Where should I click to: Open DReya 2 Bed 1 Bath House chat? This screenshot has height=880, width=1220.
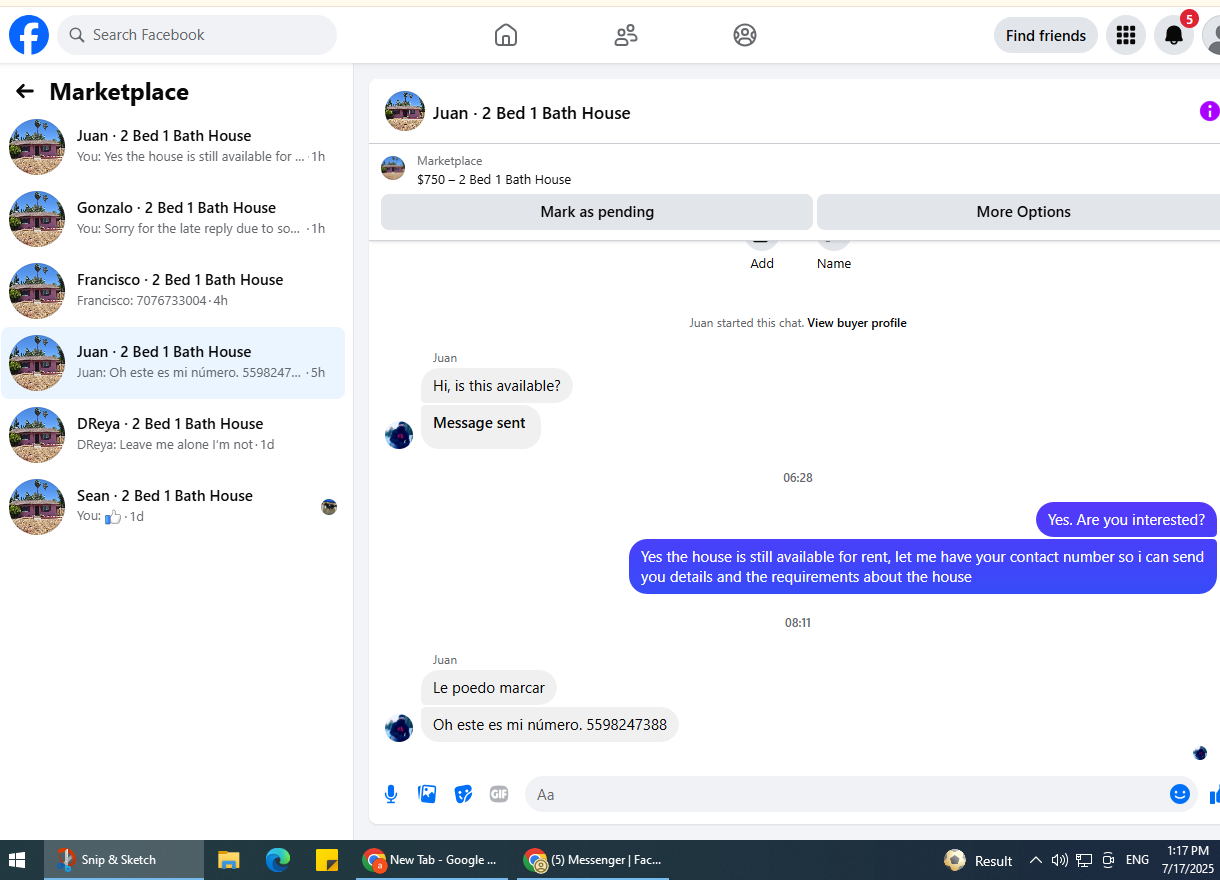(173, 435)
